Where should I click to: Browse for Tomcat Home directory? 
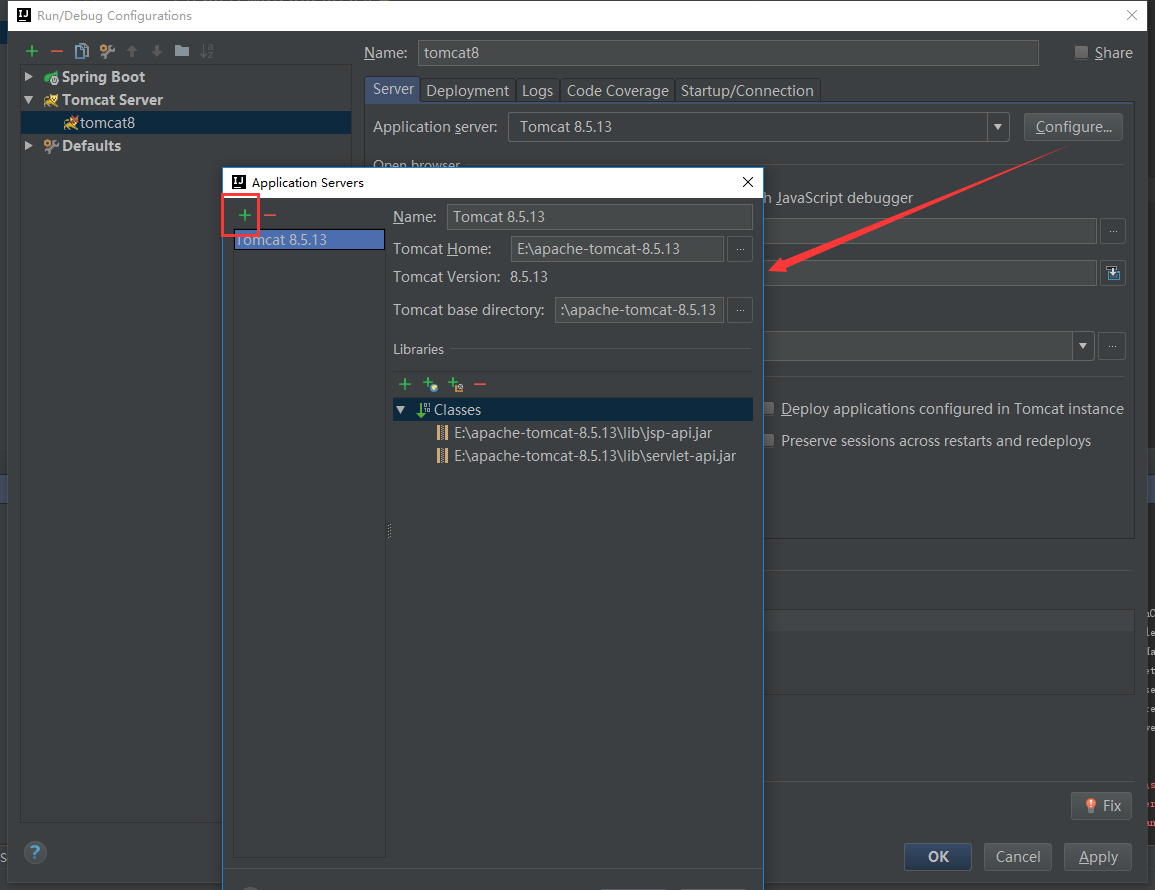(x=740, y=249)
